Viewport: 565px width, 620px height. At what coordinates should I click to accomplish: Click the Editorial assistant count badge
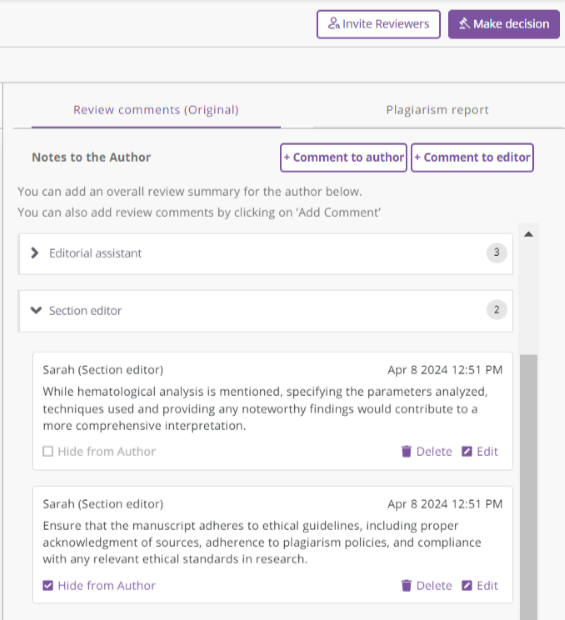tap(497, 252)
